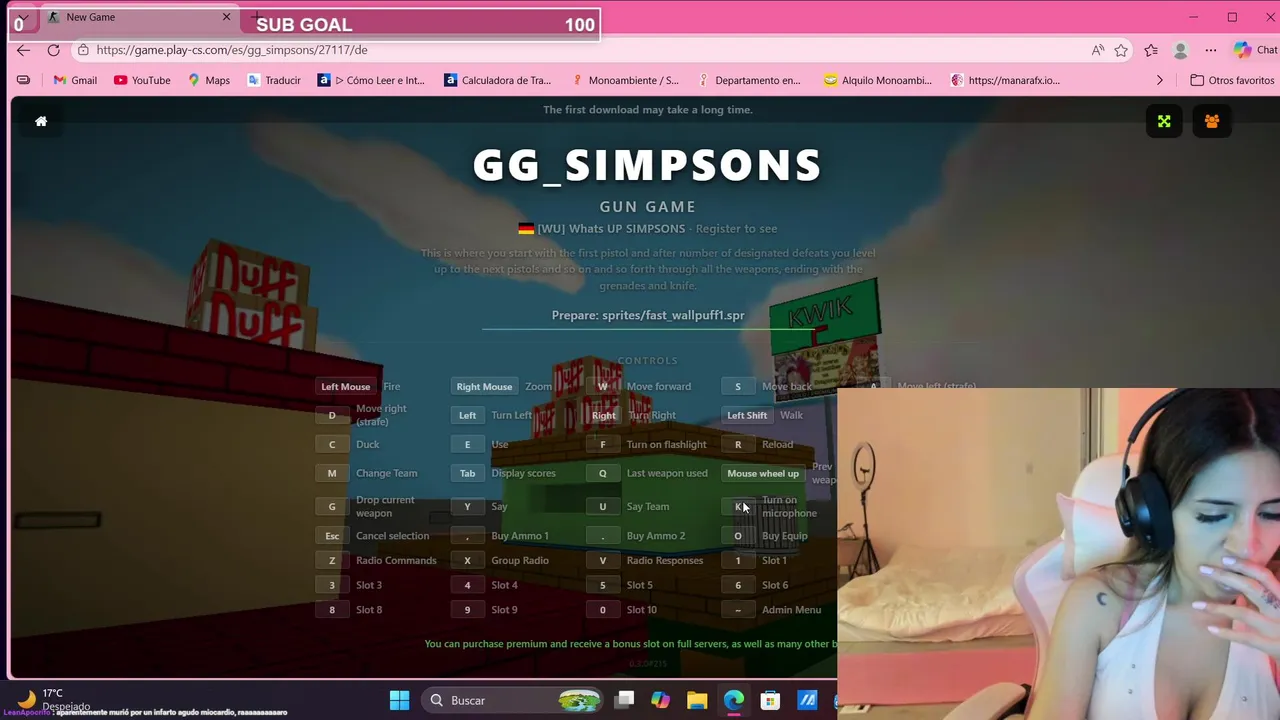This screenshot has height=720, width=1280.
Task: Open the manarafx.io bookmark
Action: [x=1005, y=80]
